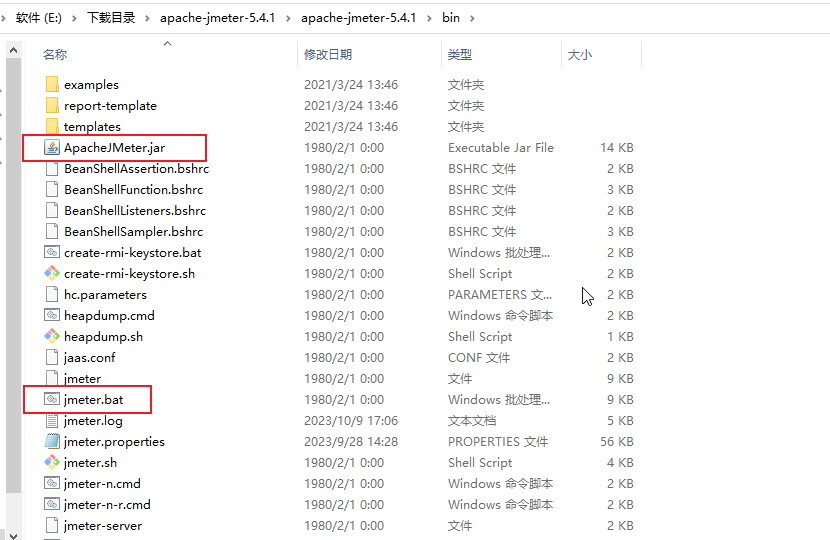Click the Executable Jar File type cell
This screenshot has height=540, width=830.
tap(501, 148)
